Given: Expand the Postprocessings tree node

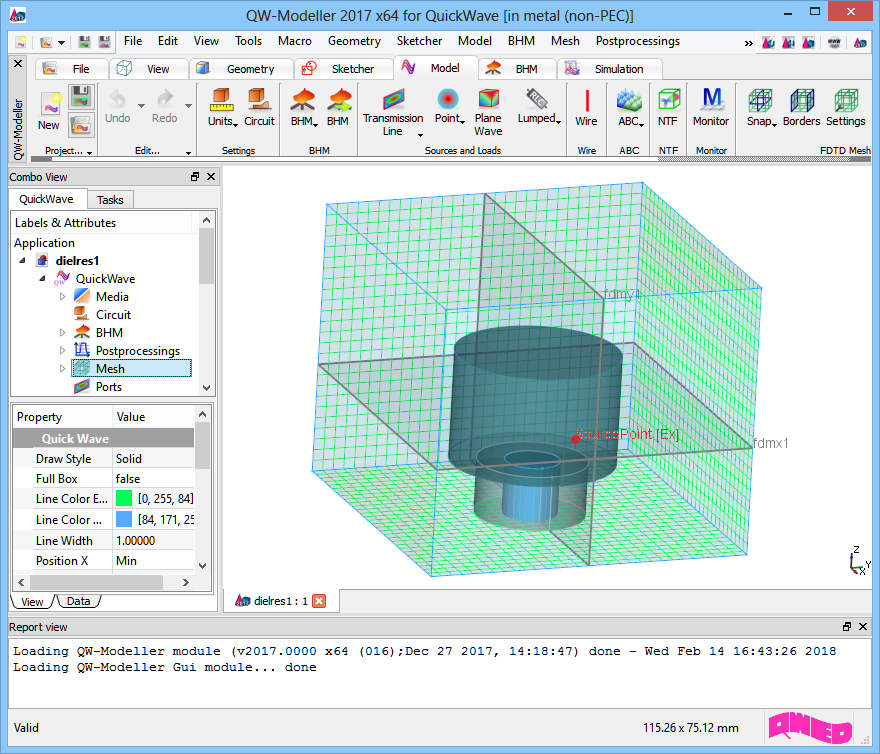Looking at the screenshot, I should coord(62,351).
